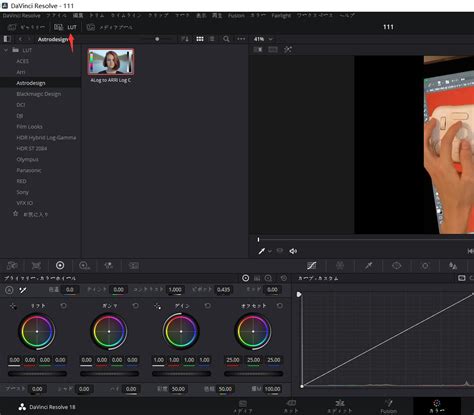The image size is (474, 415).
Task: Adjust the lift master wheel slider
Action: coord(37,374)
